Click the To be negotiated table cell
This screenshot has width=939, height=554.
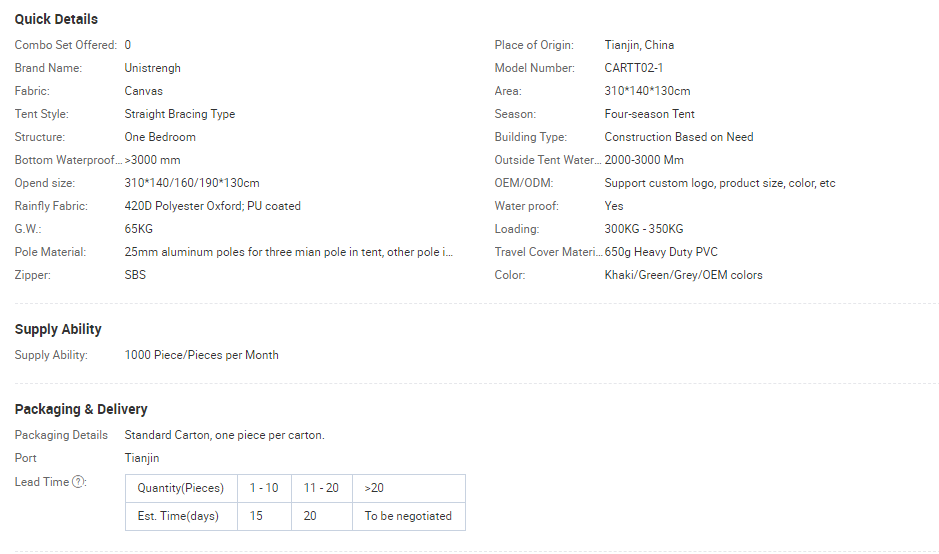408,516
